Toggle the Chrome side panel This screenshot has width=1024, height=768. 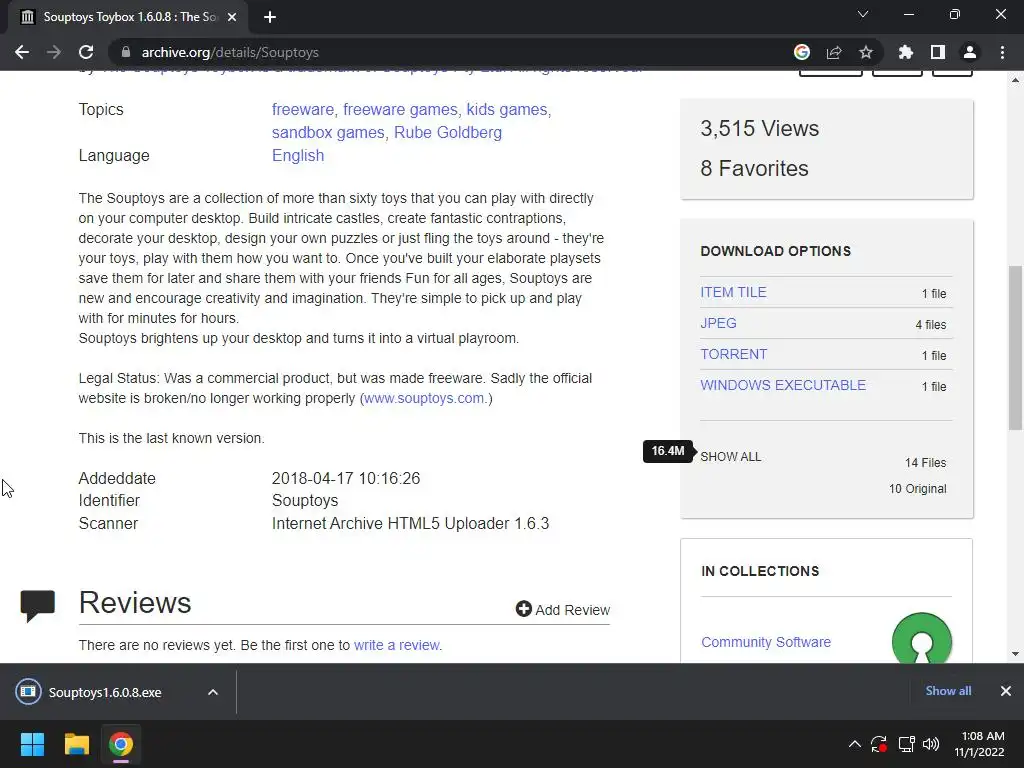pyautogui.click(x=938, y=52)
